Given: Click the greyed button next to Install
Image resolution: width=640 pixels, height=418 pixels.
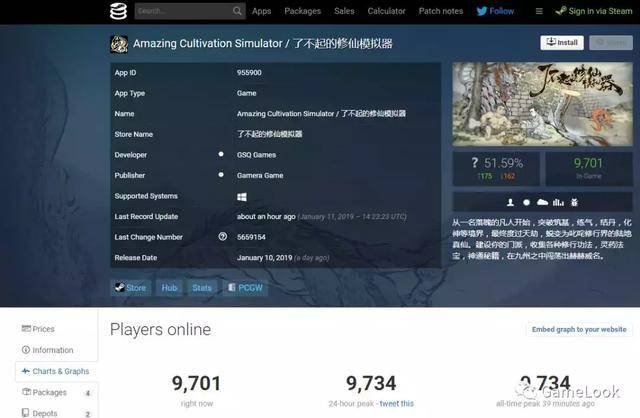Looking at the screenshot, I should [x=611, y=42].
